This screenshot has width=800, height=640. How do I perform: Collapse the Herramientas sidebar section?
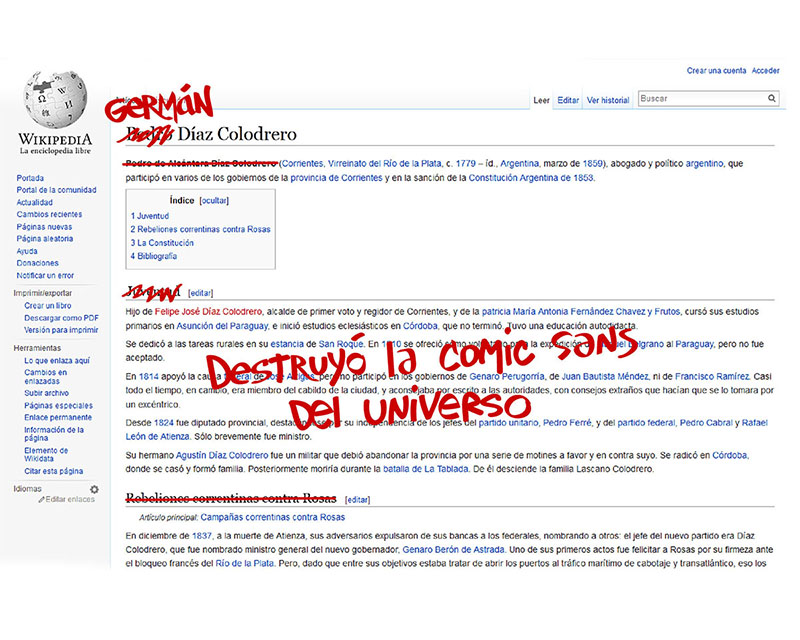[x=37, y=347]
